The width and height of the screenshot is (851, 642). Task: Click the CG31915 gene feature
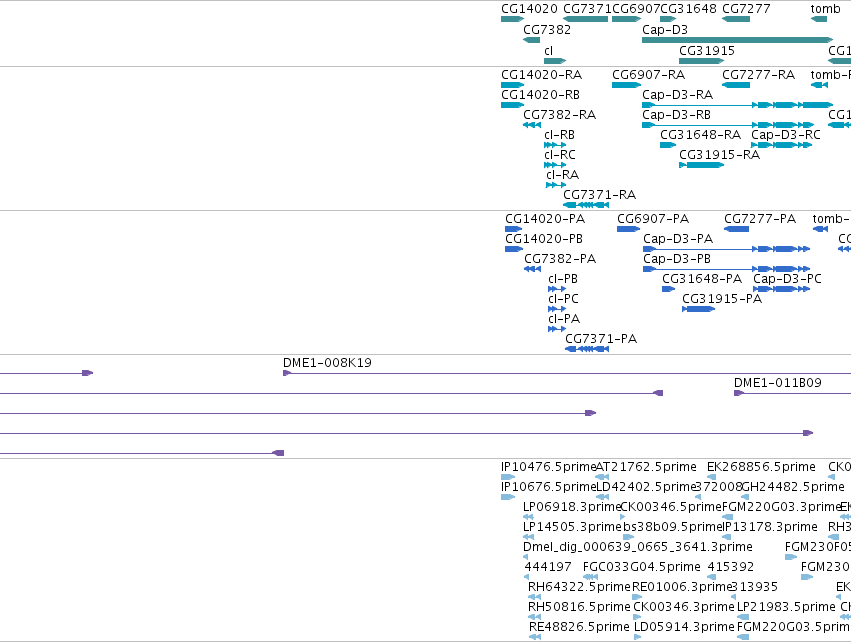tap(701, 60)
